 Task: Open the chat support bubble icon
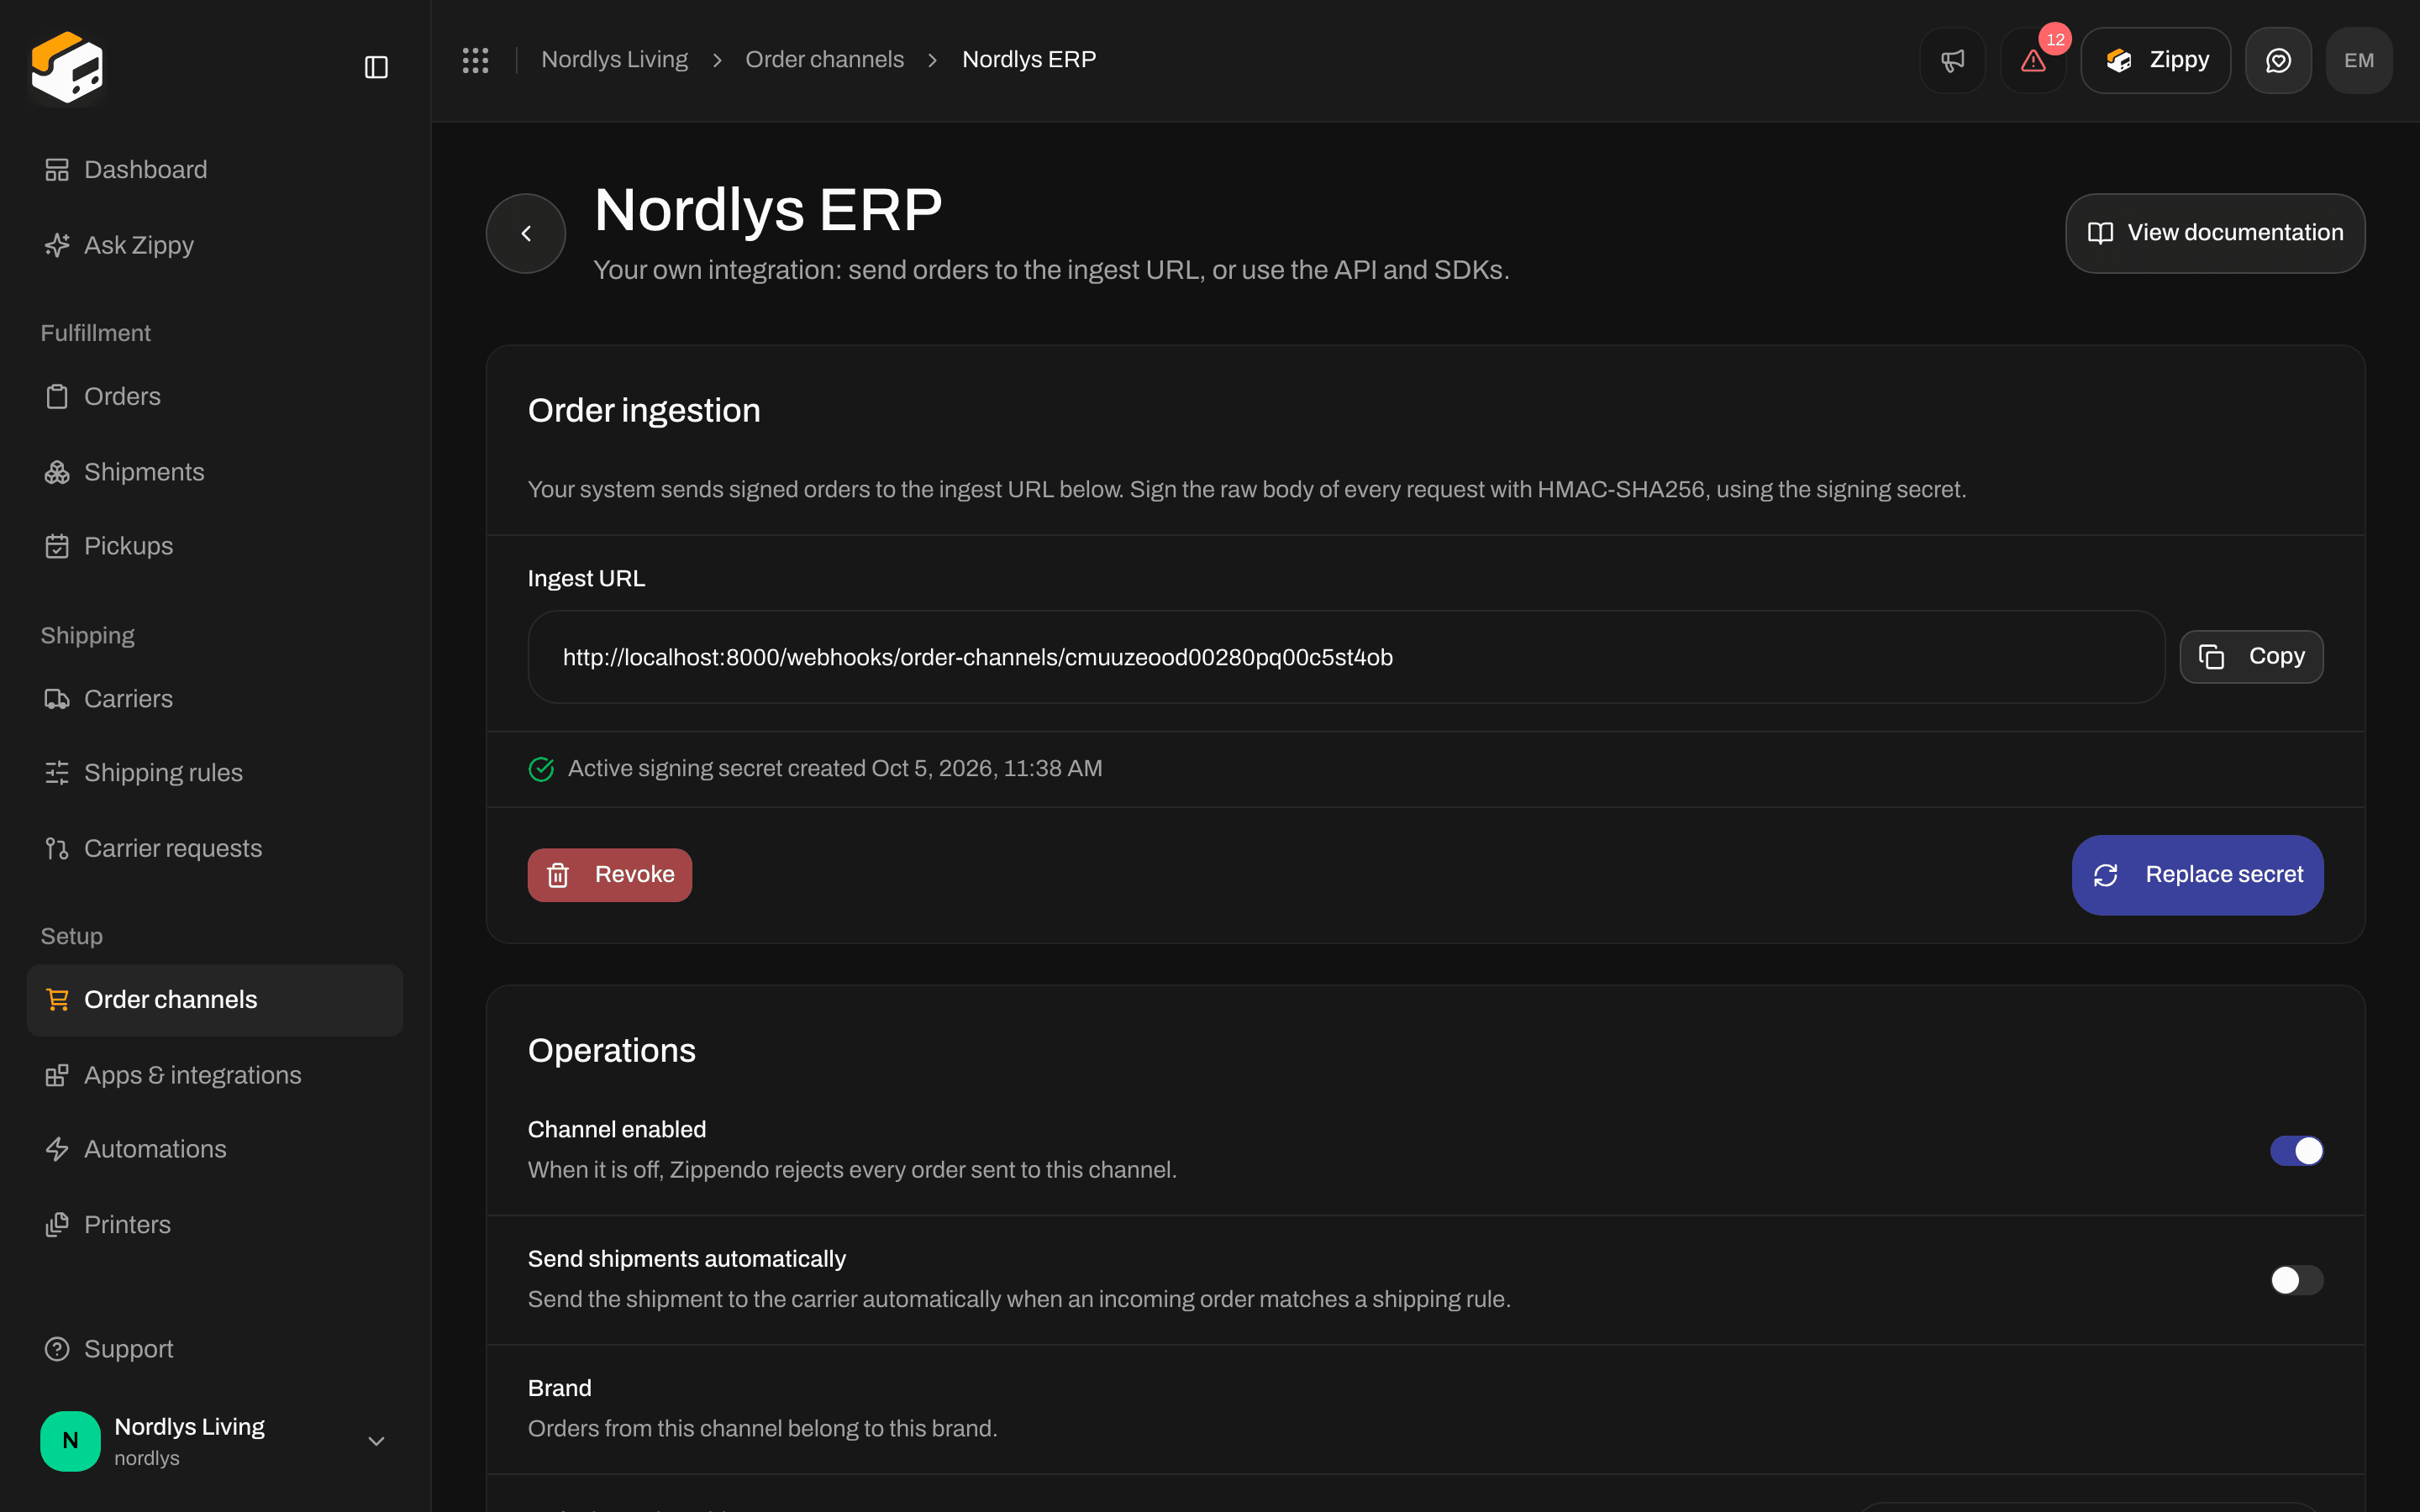click(2278, 60)
